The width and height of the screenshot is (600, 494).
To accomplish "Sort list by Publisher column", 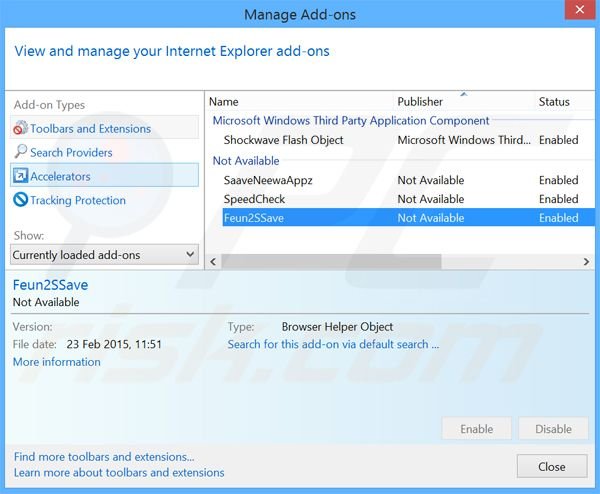I will (x=420, y=102).
